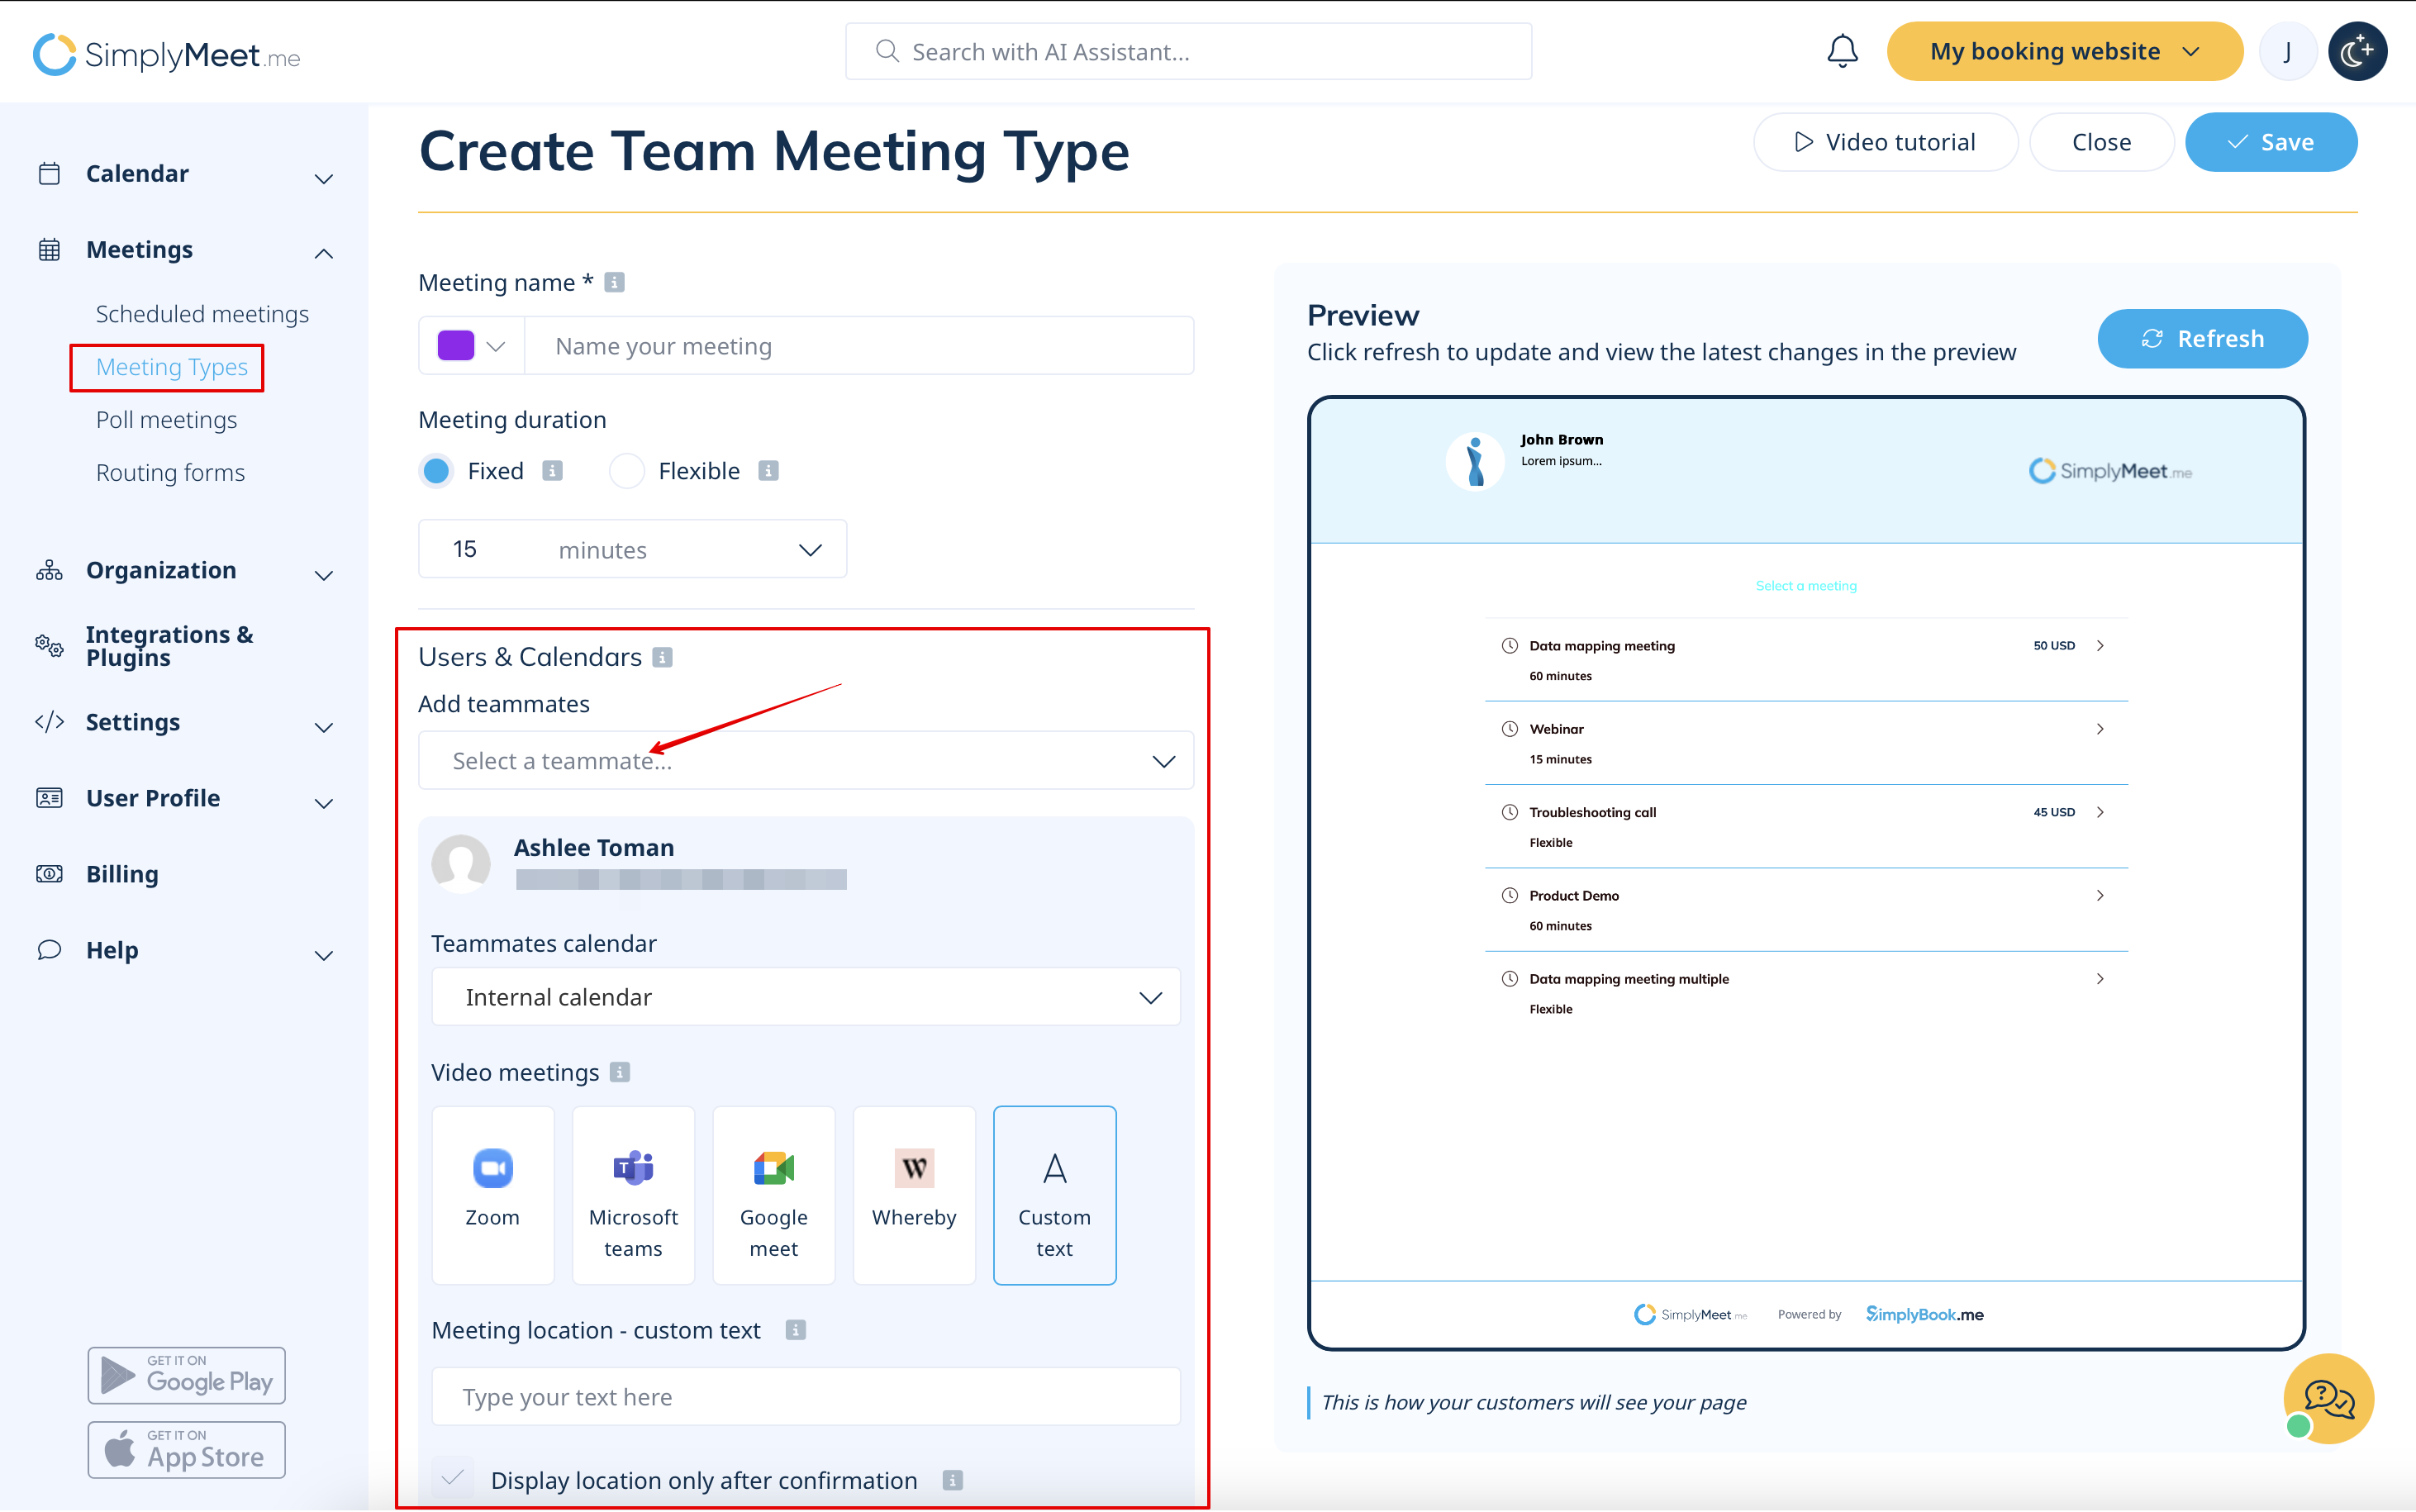Open Scheduled meetings in sidebar

click(x=202, y=314)
